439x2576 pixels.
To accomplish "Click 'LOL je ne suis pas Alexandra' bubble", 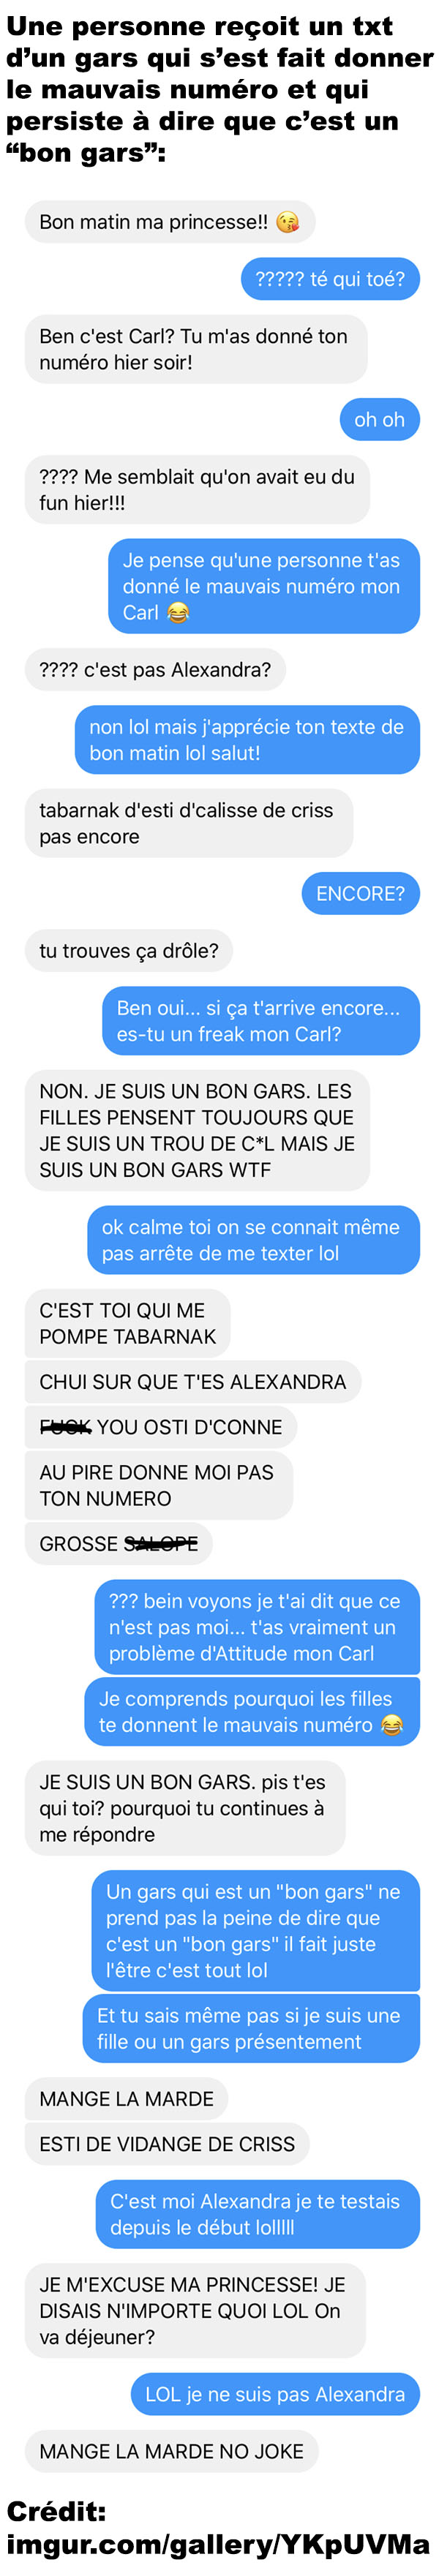I will [275, 2393].
